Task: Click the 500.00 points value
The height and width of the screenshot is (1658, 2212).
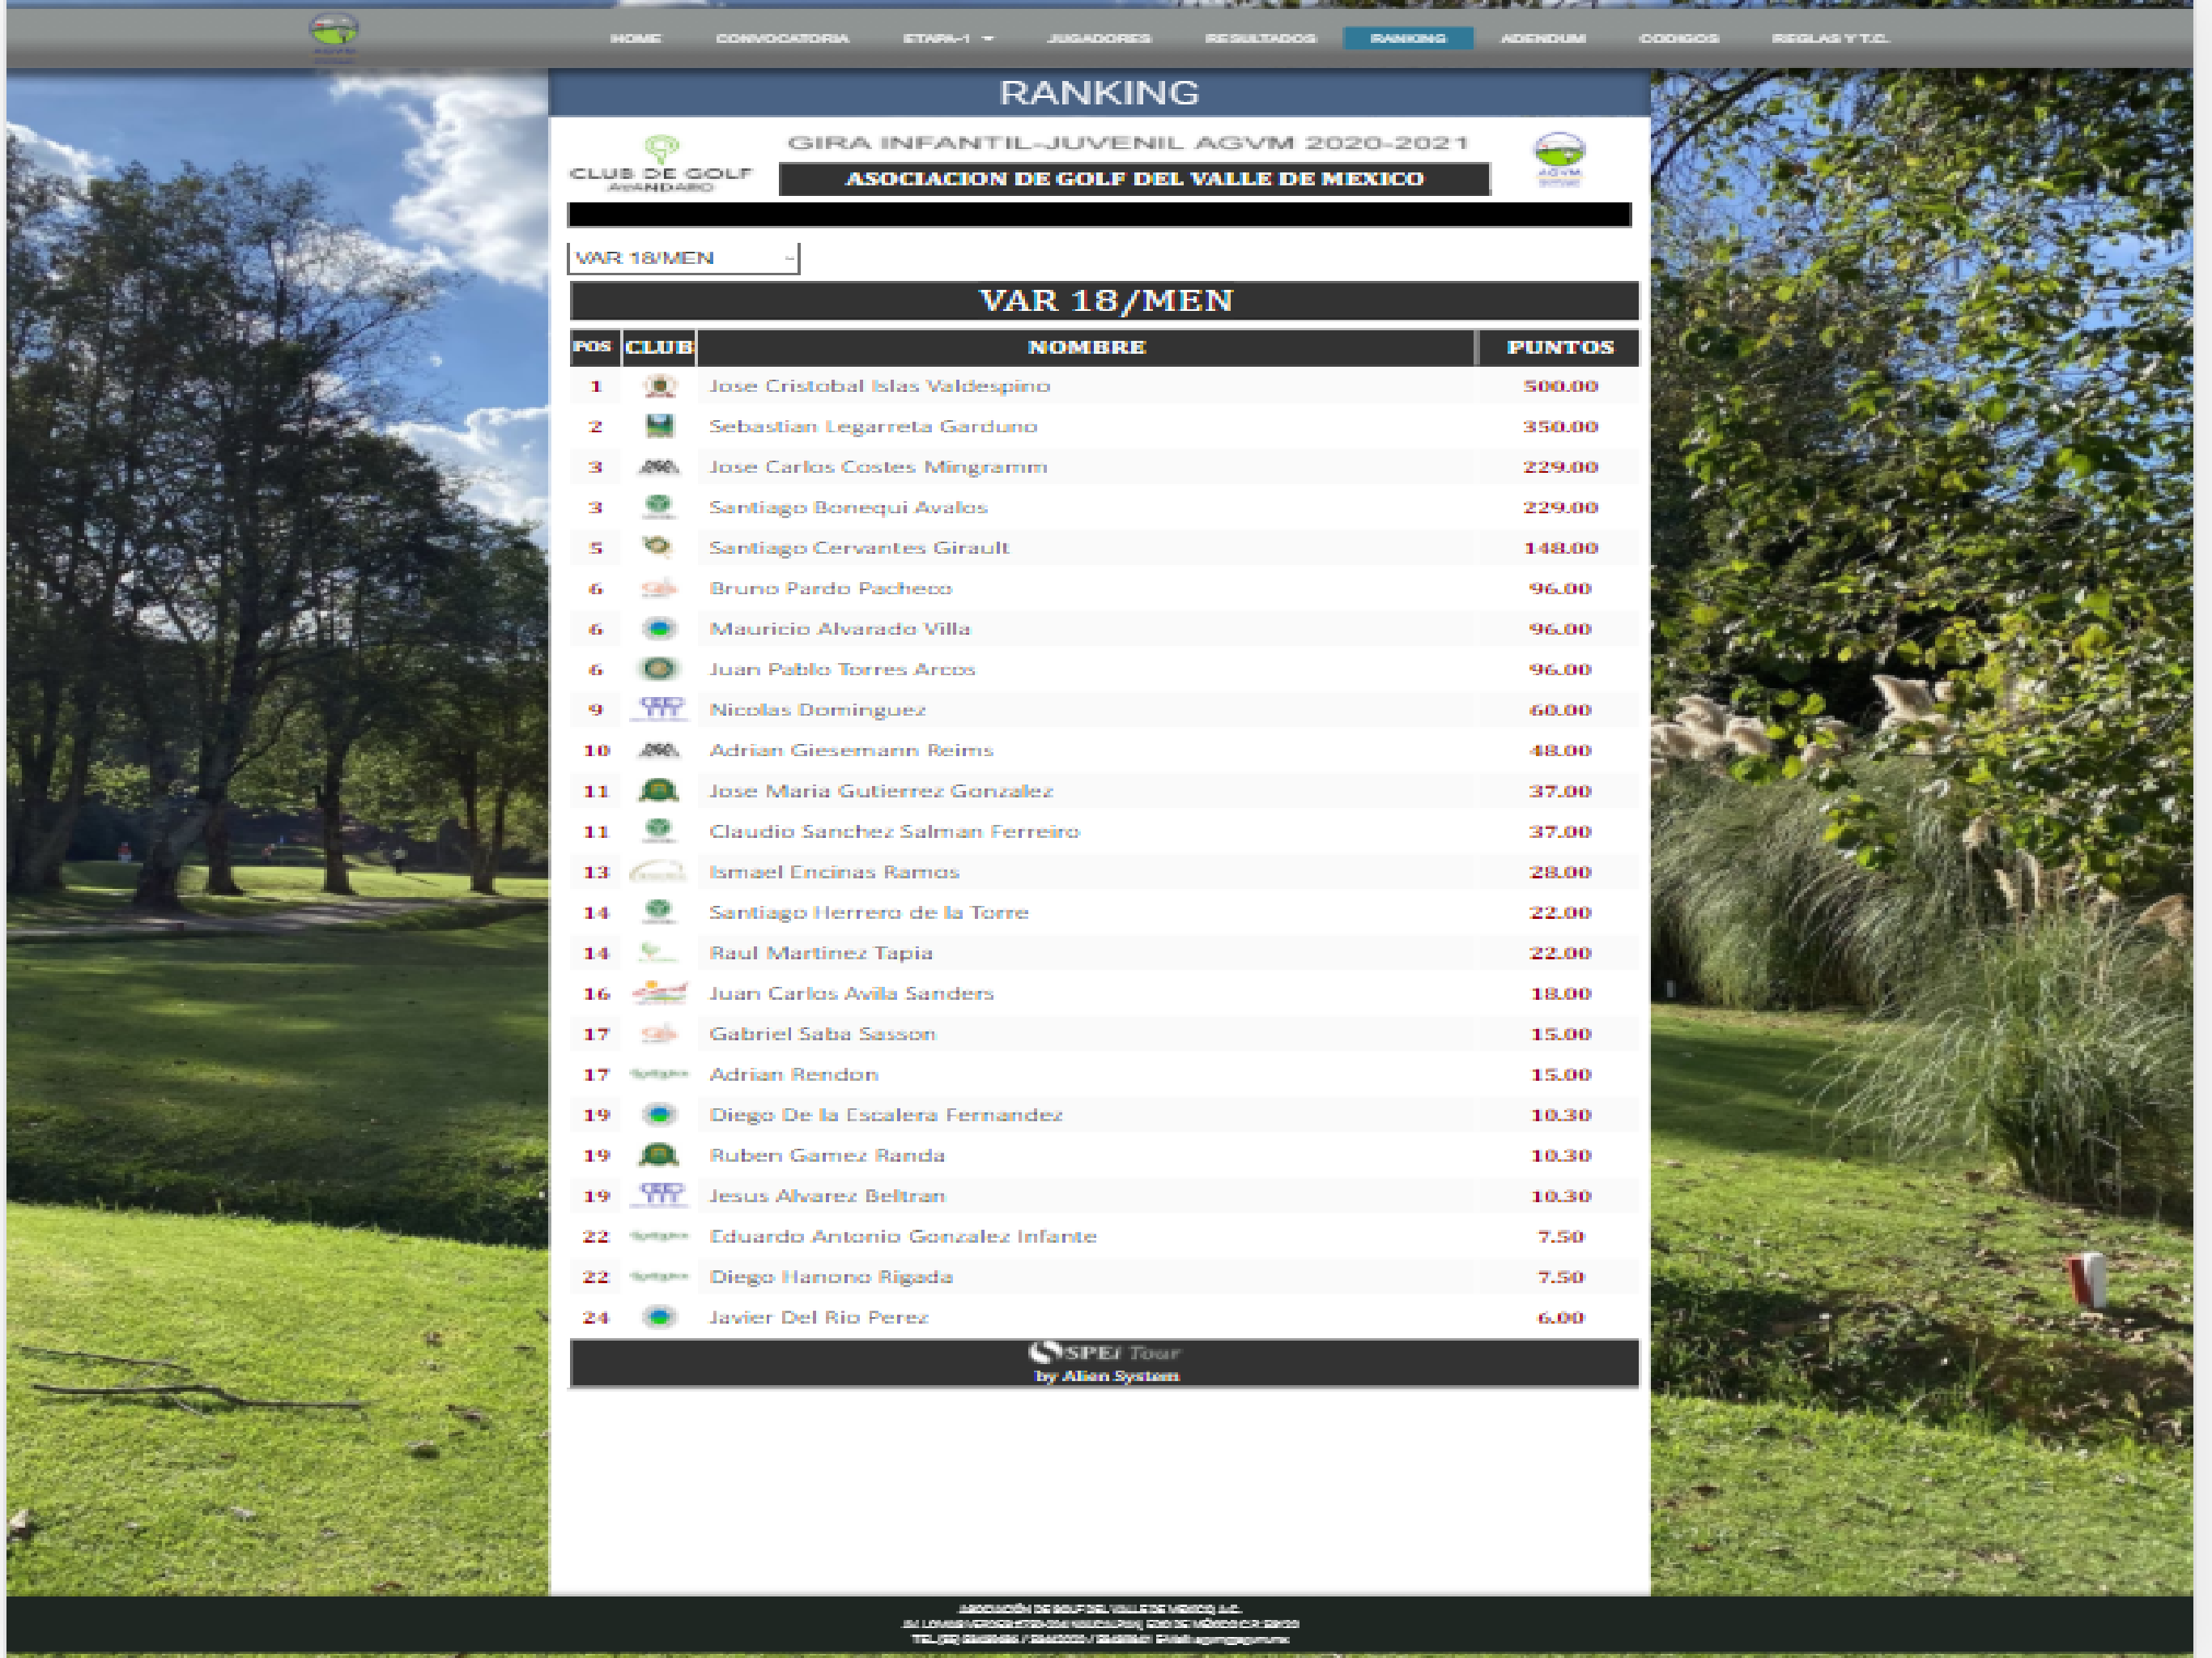Action: pos(1560,386)
